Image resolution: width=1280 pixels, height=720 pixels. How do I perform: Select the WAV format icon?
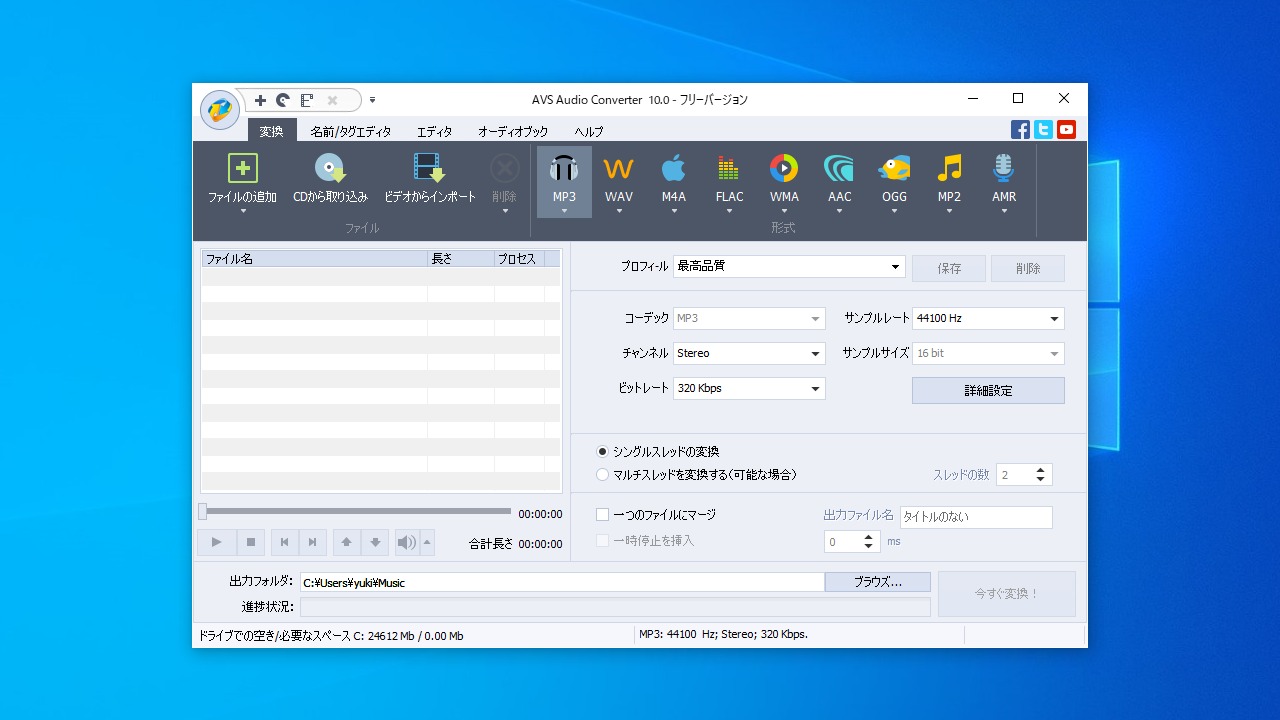[619, 168]
